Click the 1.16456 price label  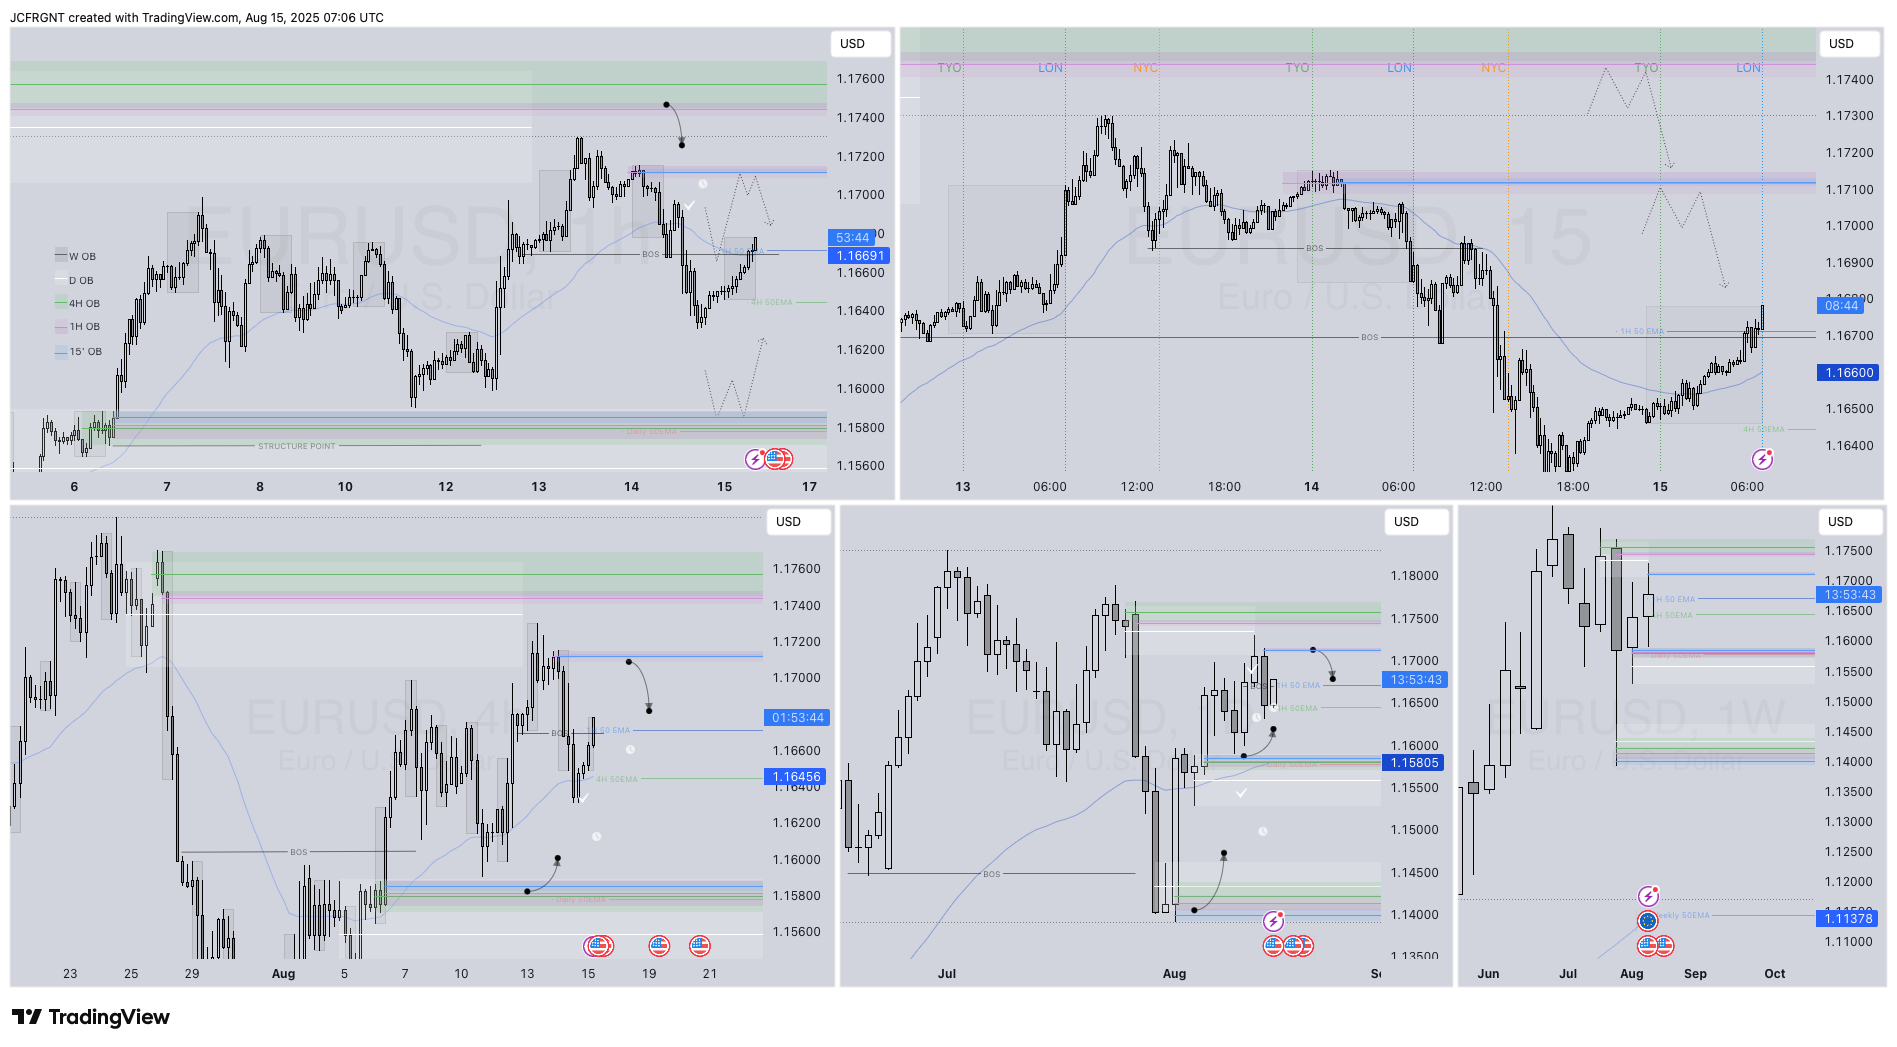tap(796, 777)
